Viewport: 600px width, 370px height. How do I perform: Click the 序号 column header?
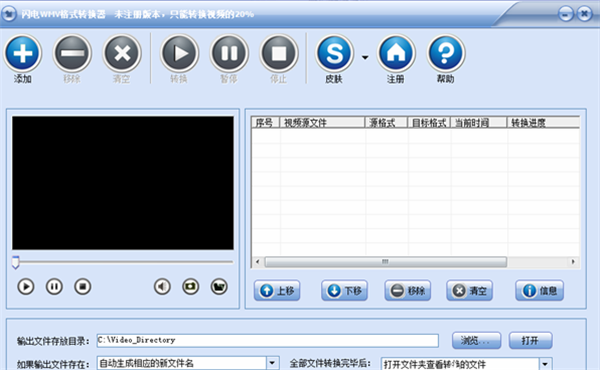click(266, 123)
